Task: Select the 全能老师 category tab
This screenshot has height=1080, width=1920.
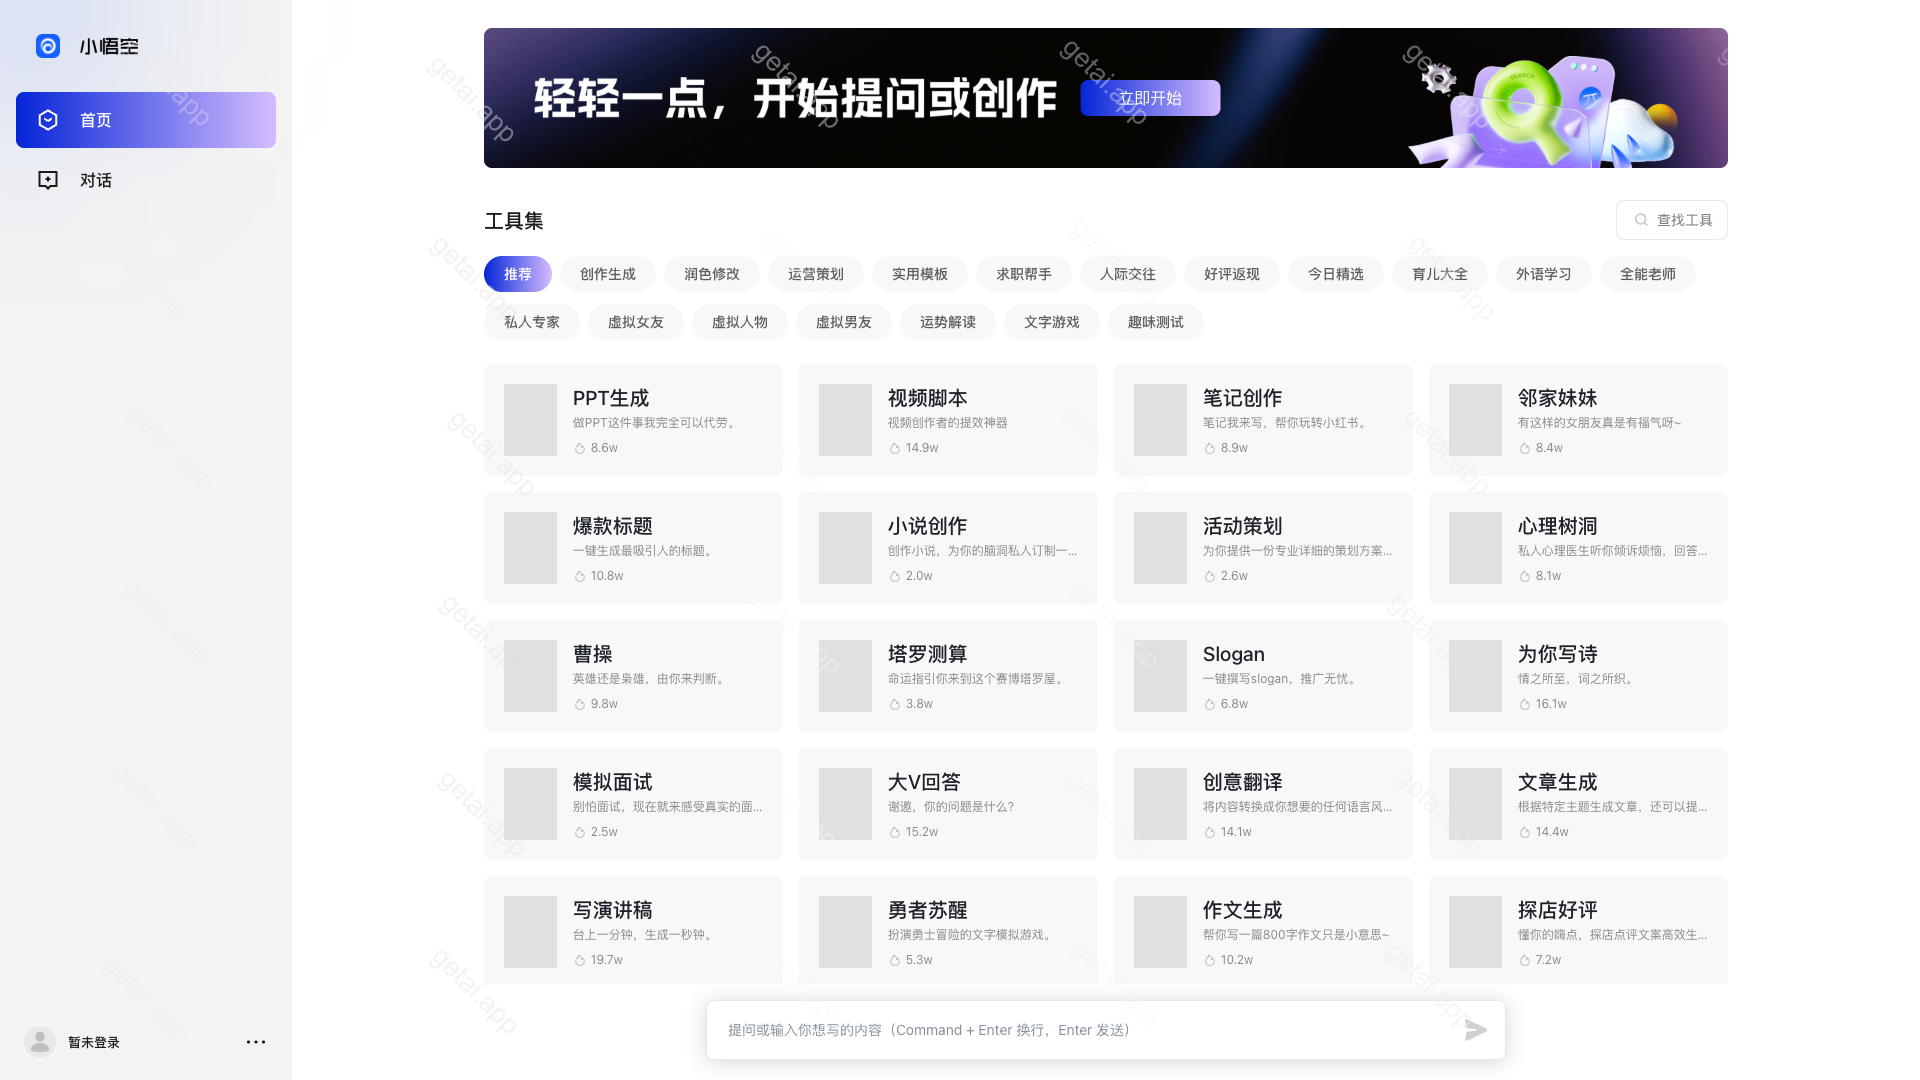Action: click(x=1648, y=274)
